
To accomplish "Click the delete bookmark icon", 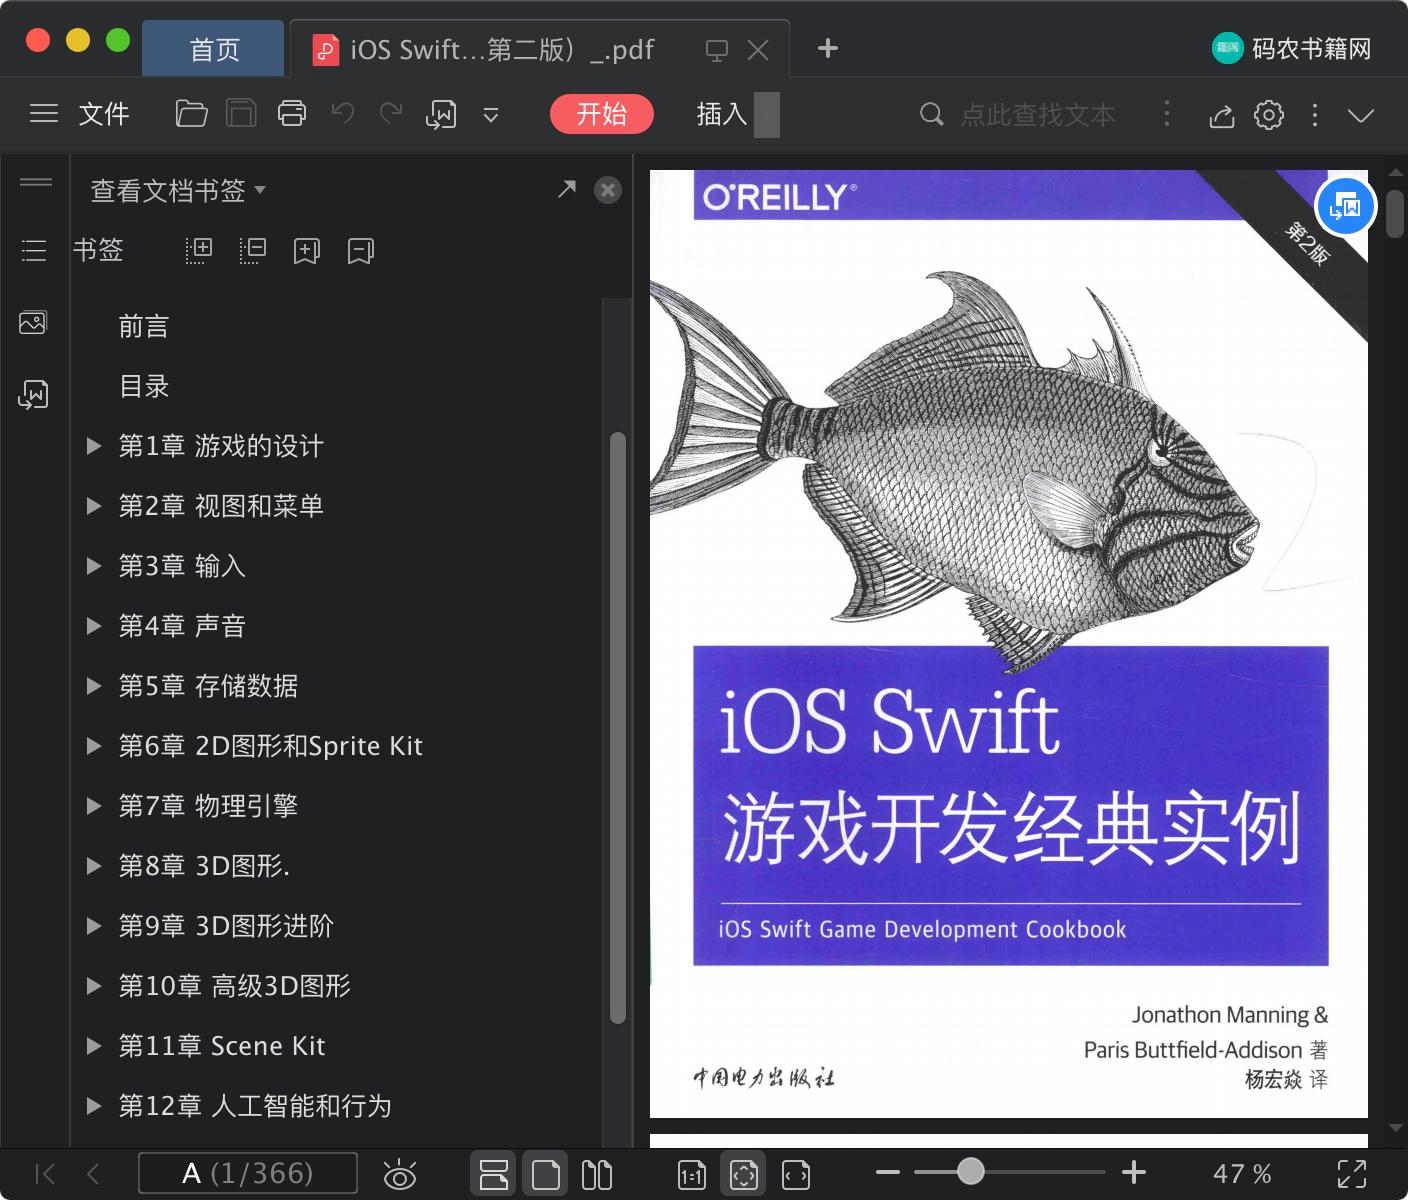I will click(x=360, y=250).
